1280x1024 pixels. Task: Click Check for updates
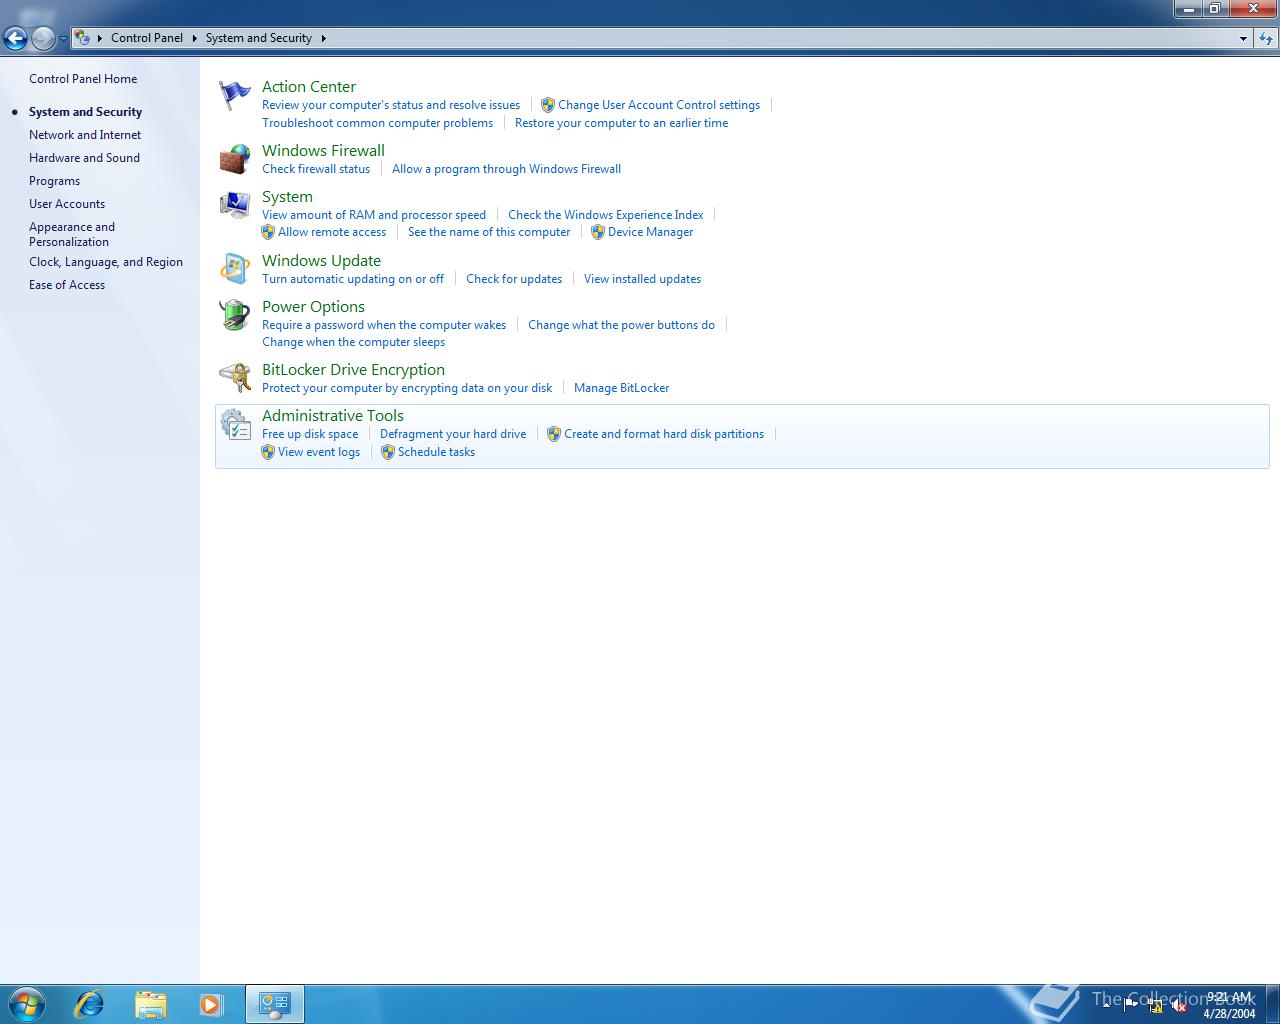pos(514,279)
